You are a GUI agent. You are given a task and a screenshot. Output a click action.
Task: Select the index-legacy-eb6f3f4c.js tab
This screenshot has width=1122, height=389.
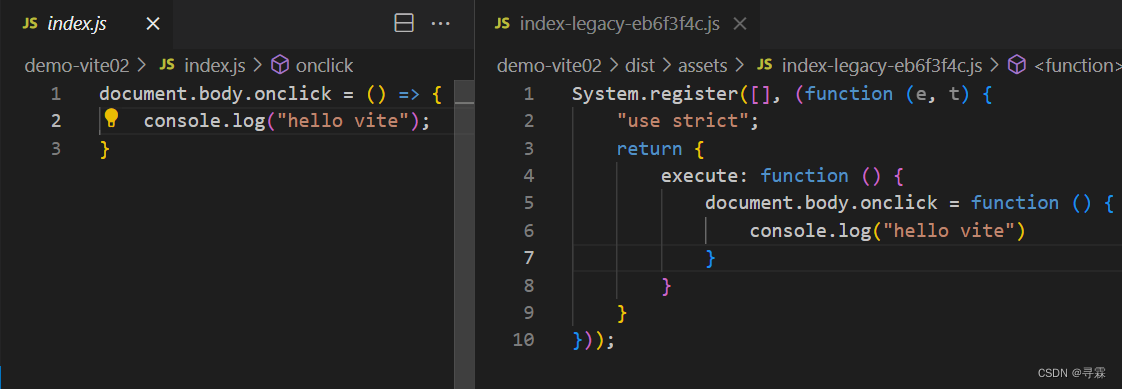617,24
